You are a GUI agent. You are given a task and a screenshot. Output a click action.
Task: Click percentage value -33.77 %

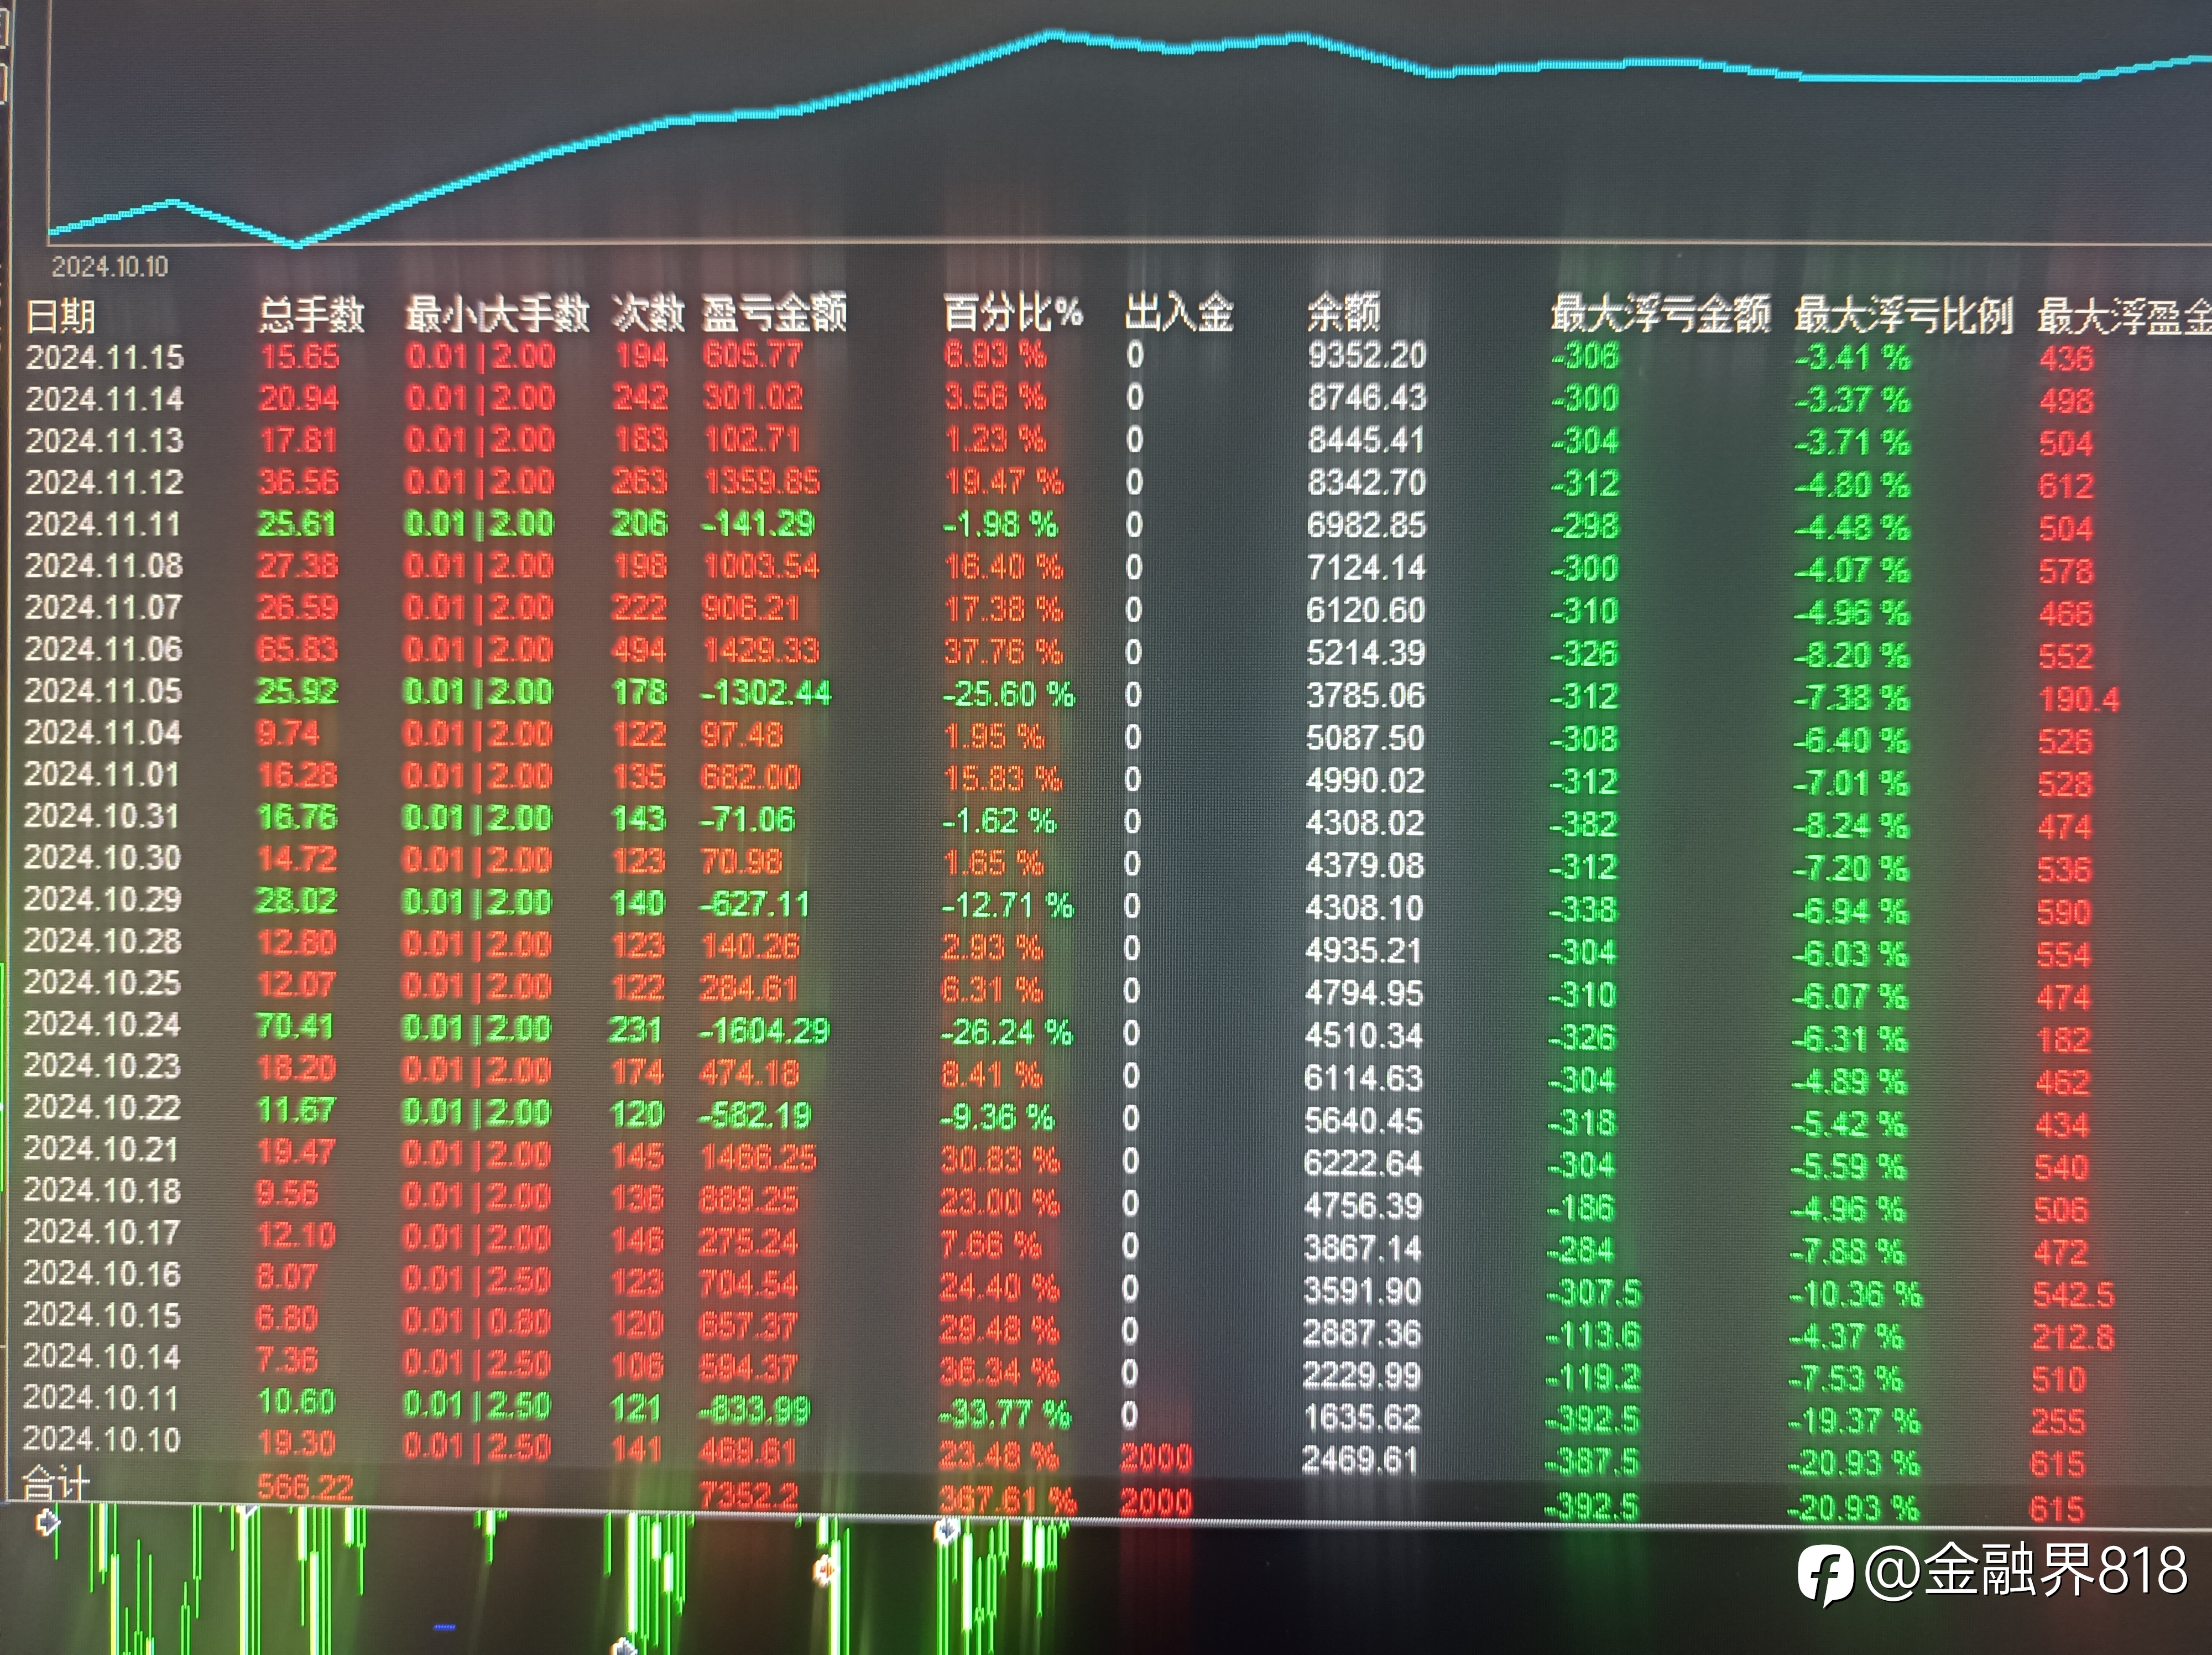1005,1414
